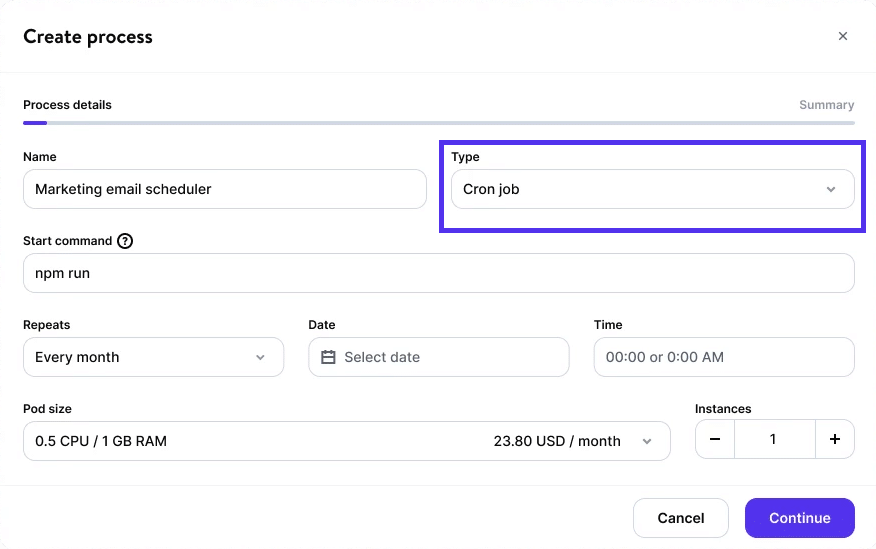Focus the Name field with Marketing email scheduler
Image resolution: width=876 pixels, height=549 pixels.
[x=224, y=189]
